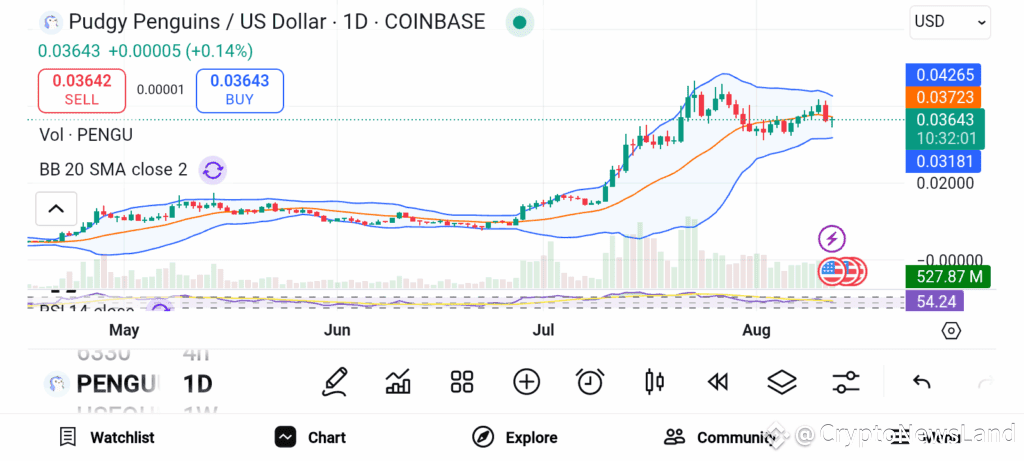Screen dimensions: 1024x461
Task: Open the layout grid icon
Action: click(x=462, y=382)
